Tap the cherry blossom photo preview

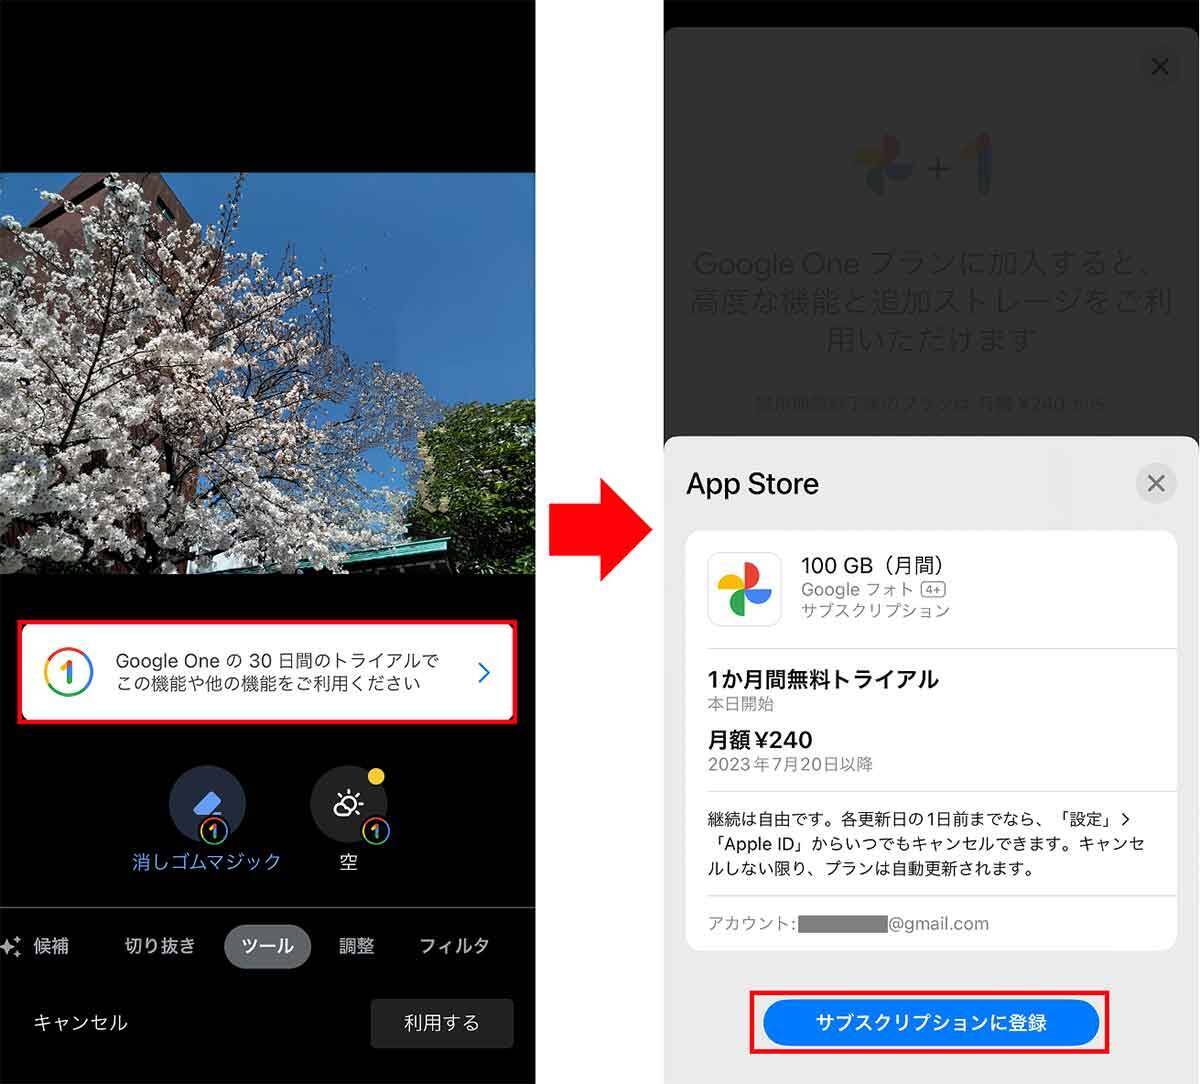coord(267,373)
